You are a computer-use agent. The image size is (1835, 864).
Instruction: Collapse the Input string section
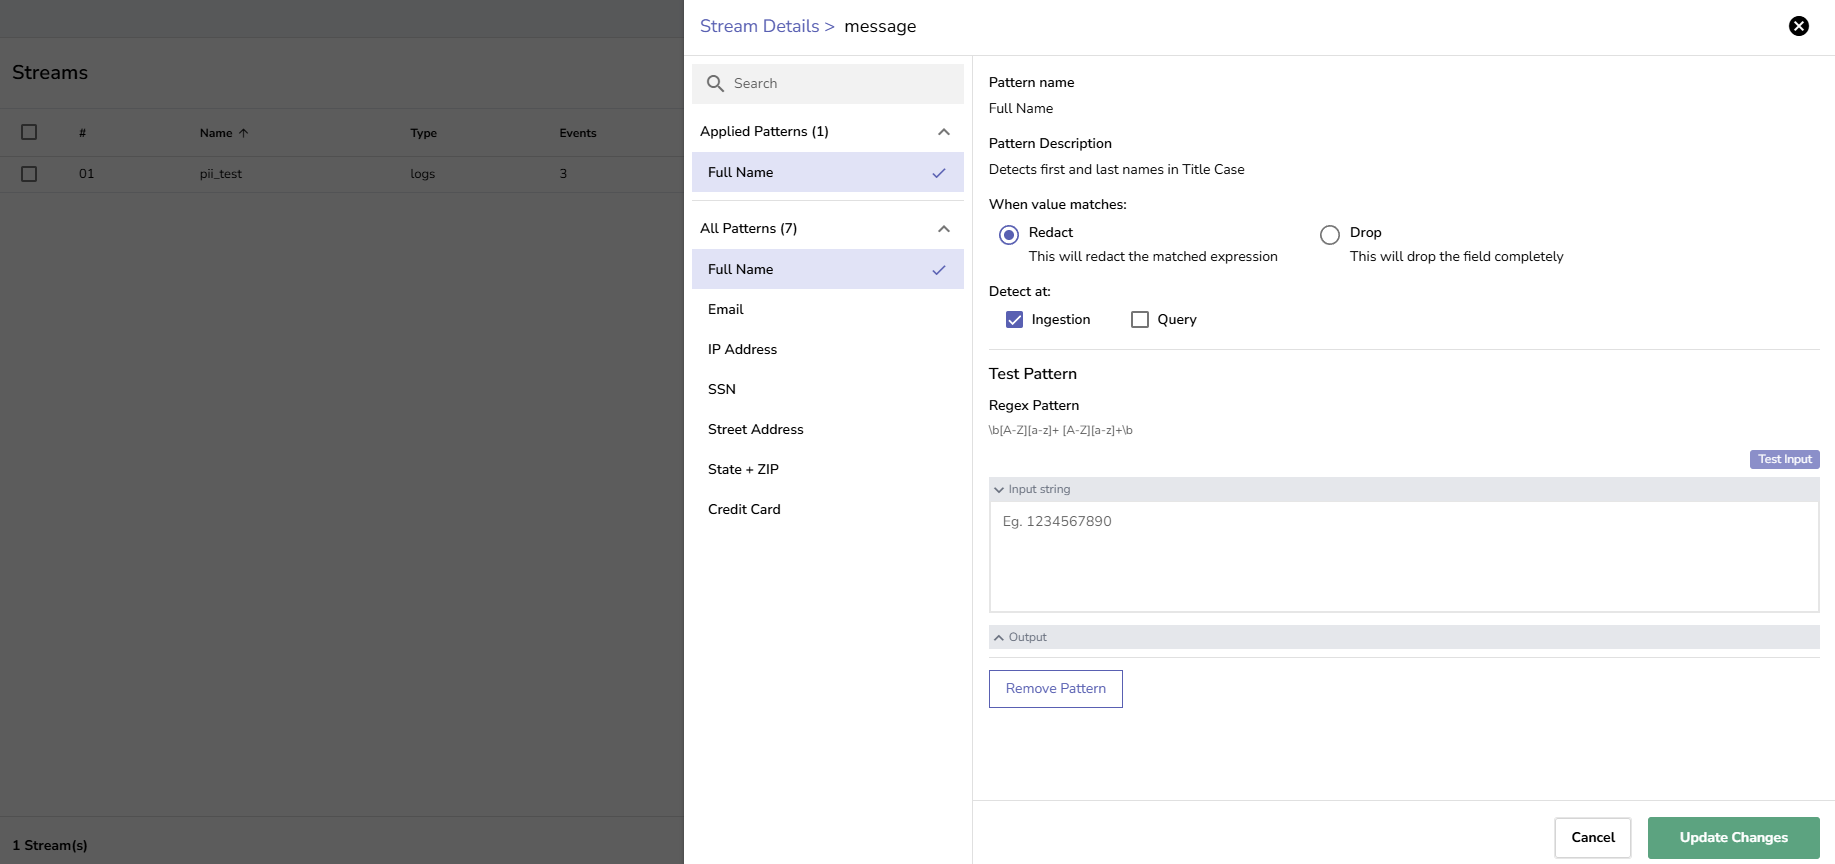[999, 490]
